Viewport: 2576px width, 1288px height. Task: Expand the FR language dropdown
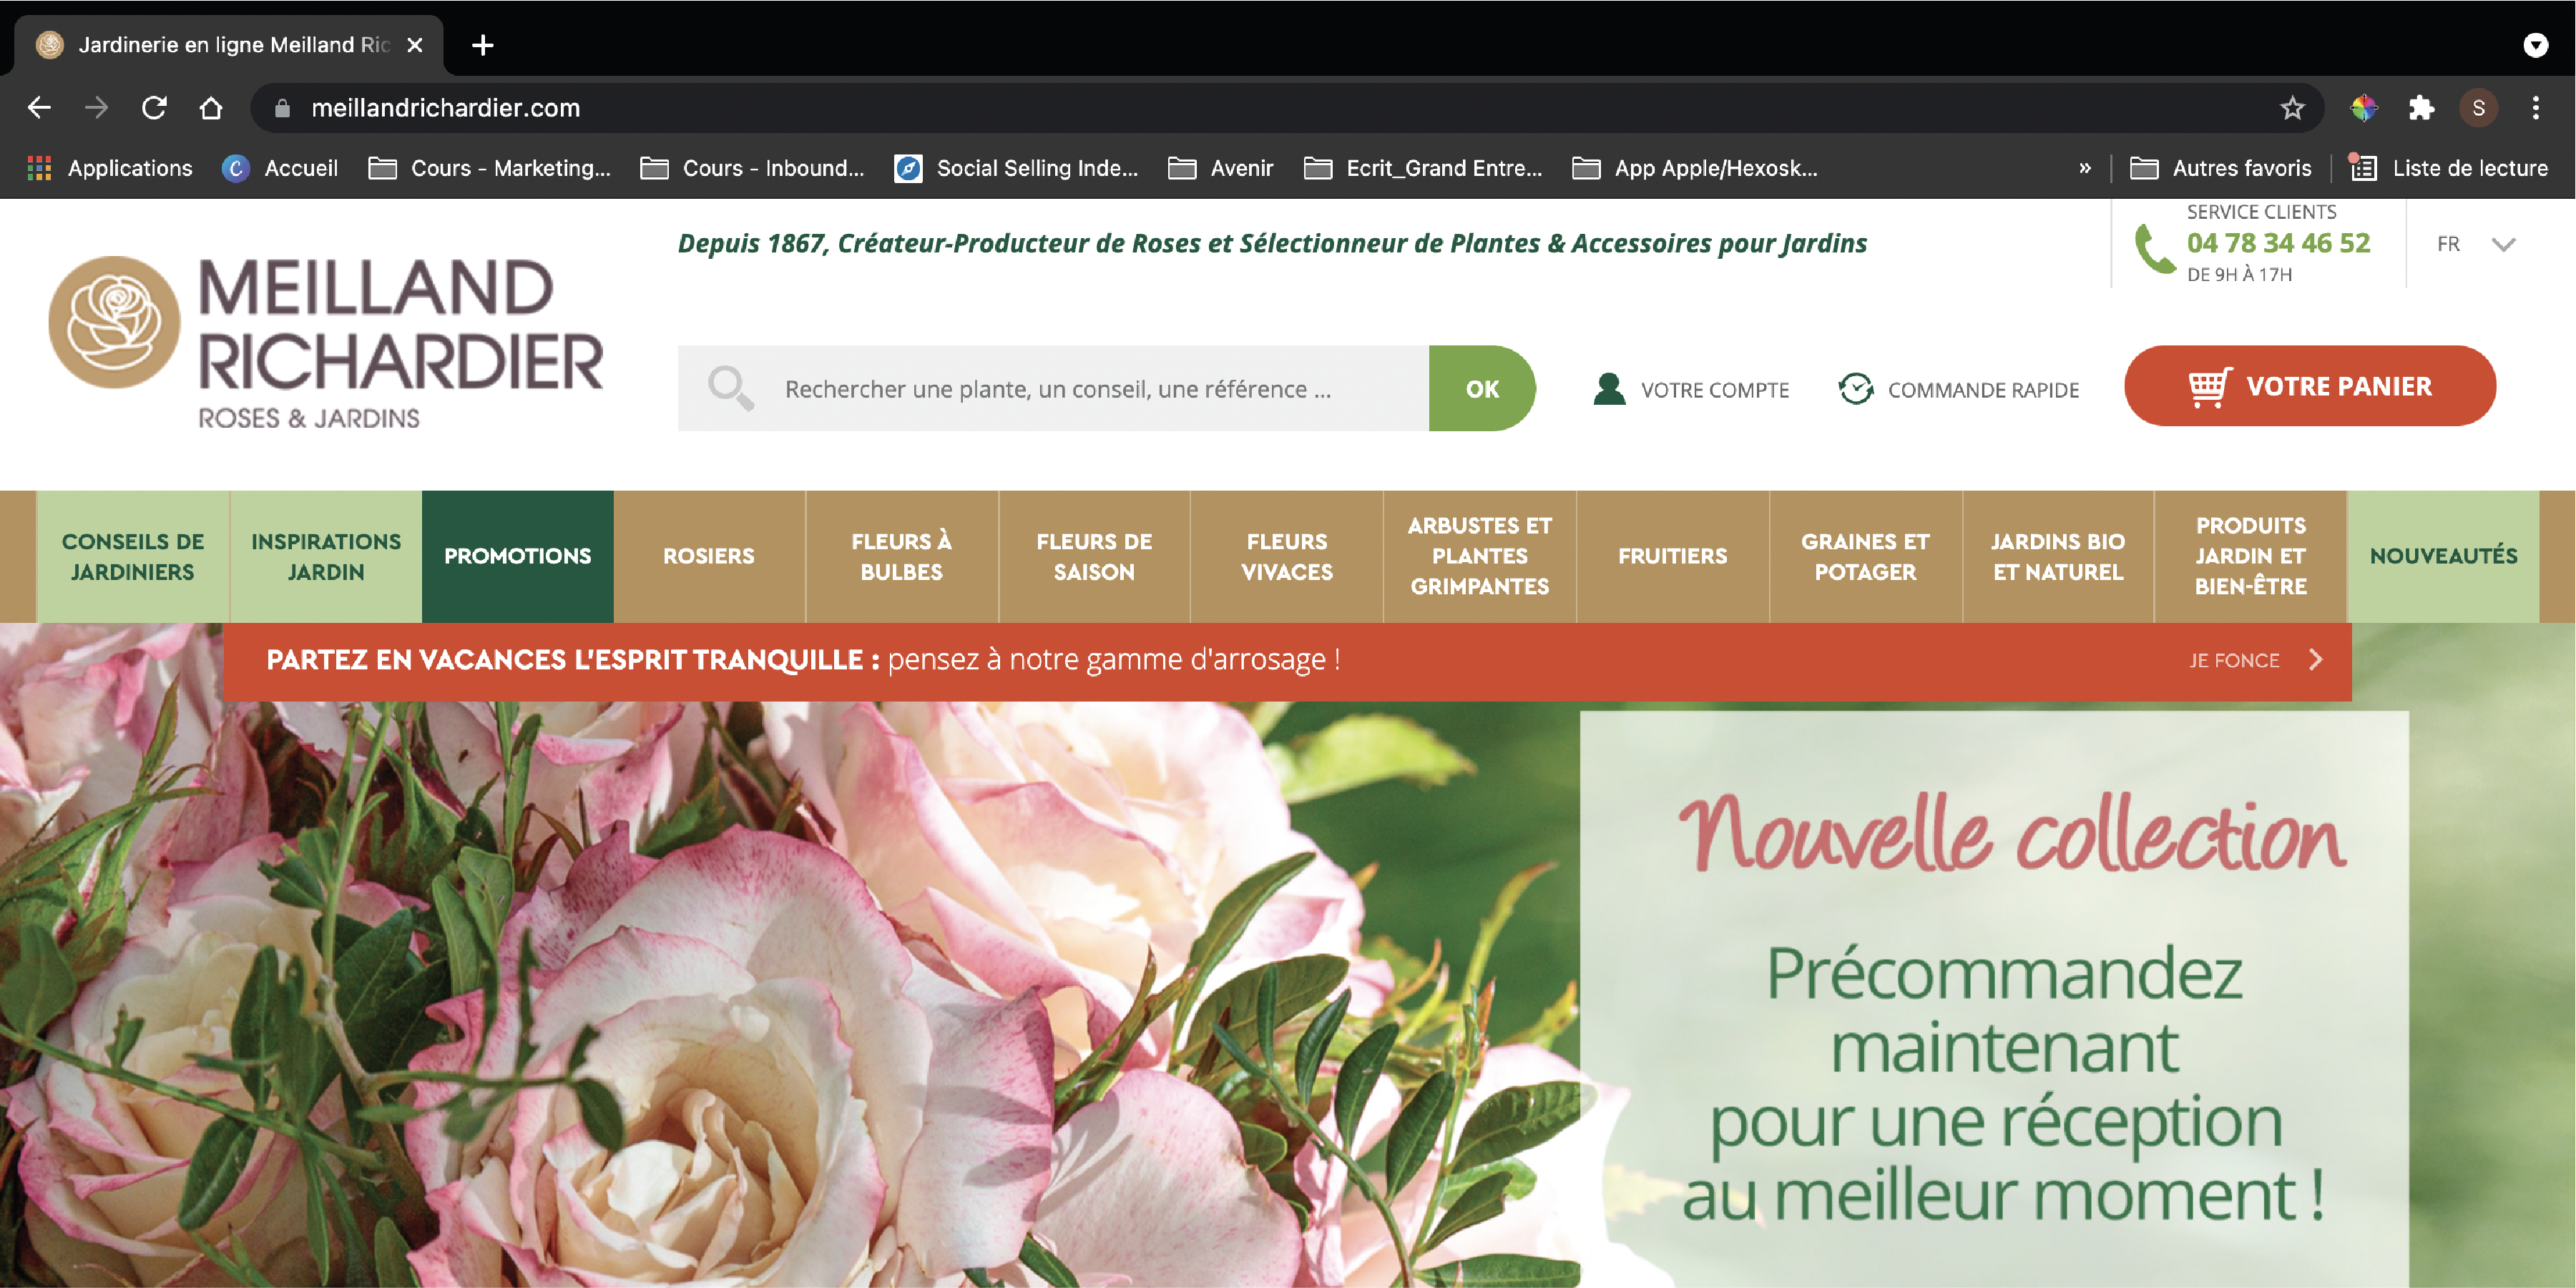2503,245
